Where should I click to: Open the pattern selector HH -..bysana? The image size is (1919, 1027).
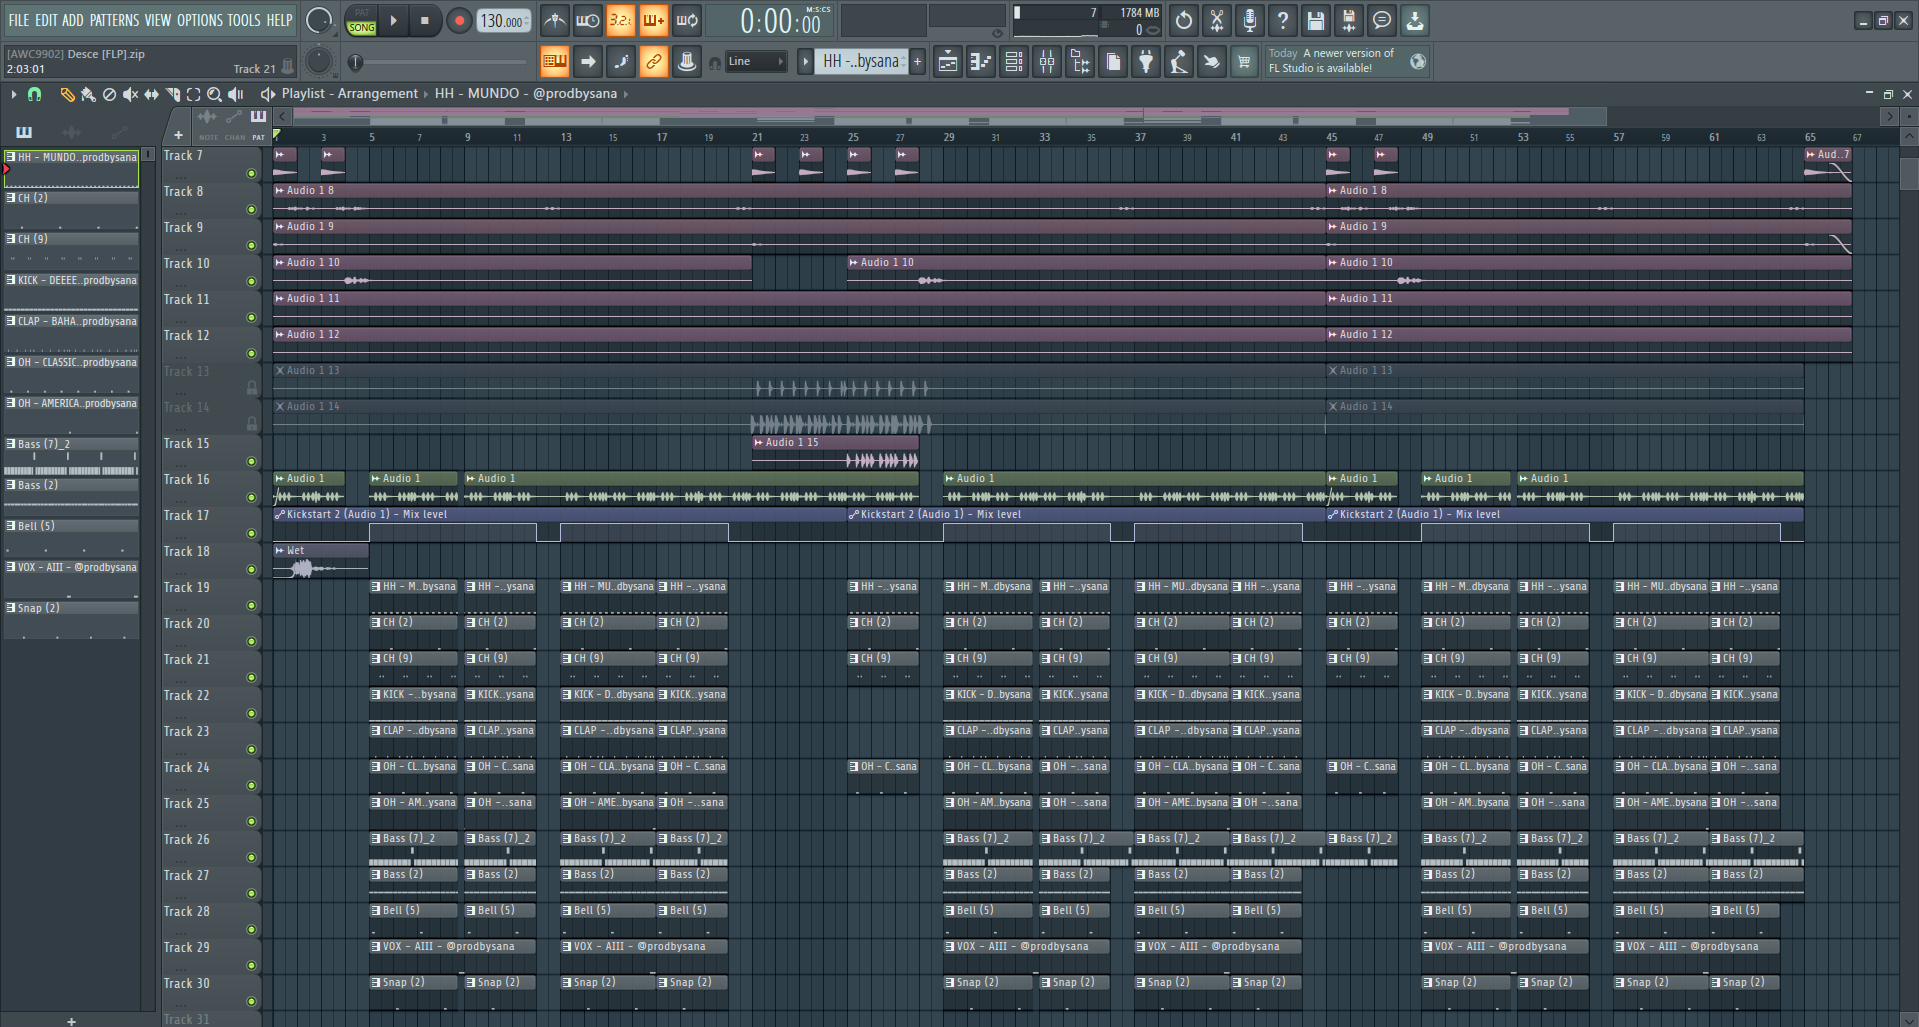pos(861,62)
